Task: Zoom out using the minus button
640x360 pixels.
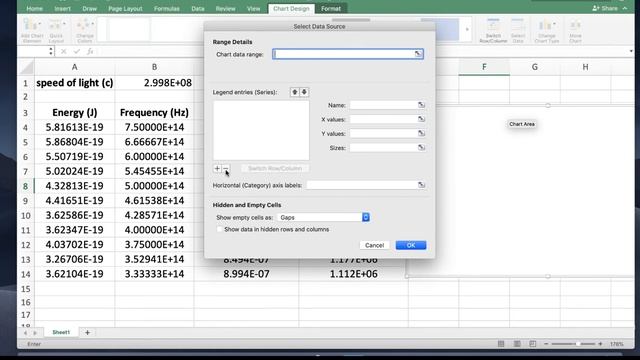Action: 546,344
